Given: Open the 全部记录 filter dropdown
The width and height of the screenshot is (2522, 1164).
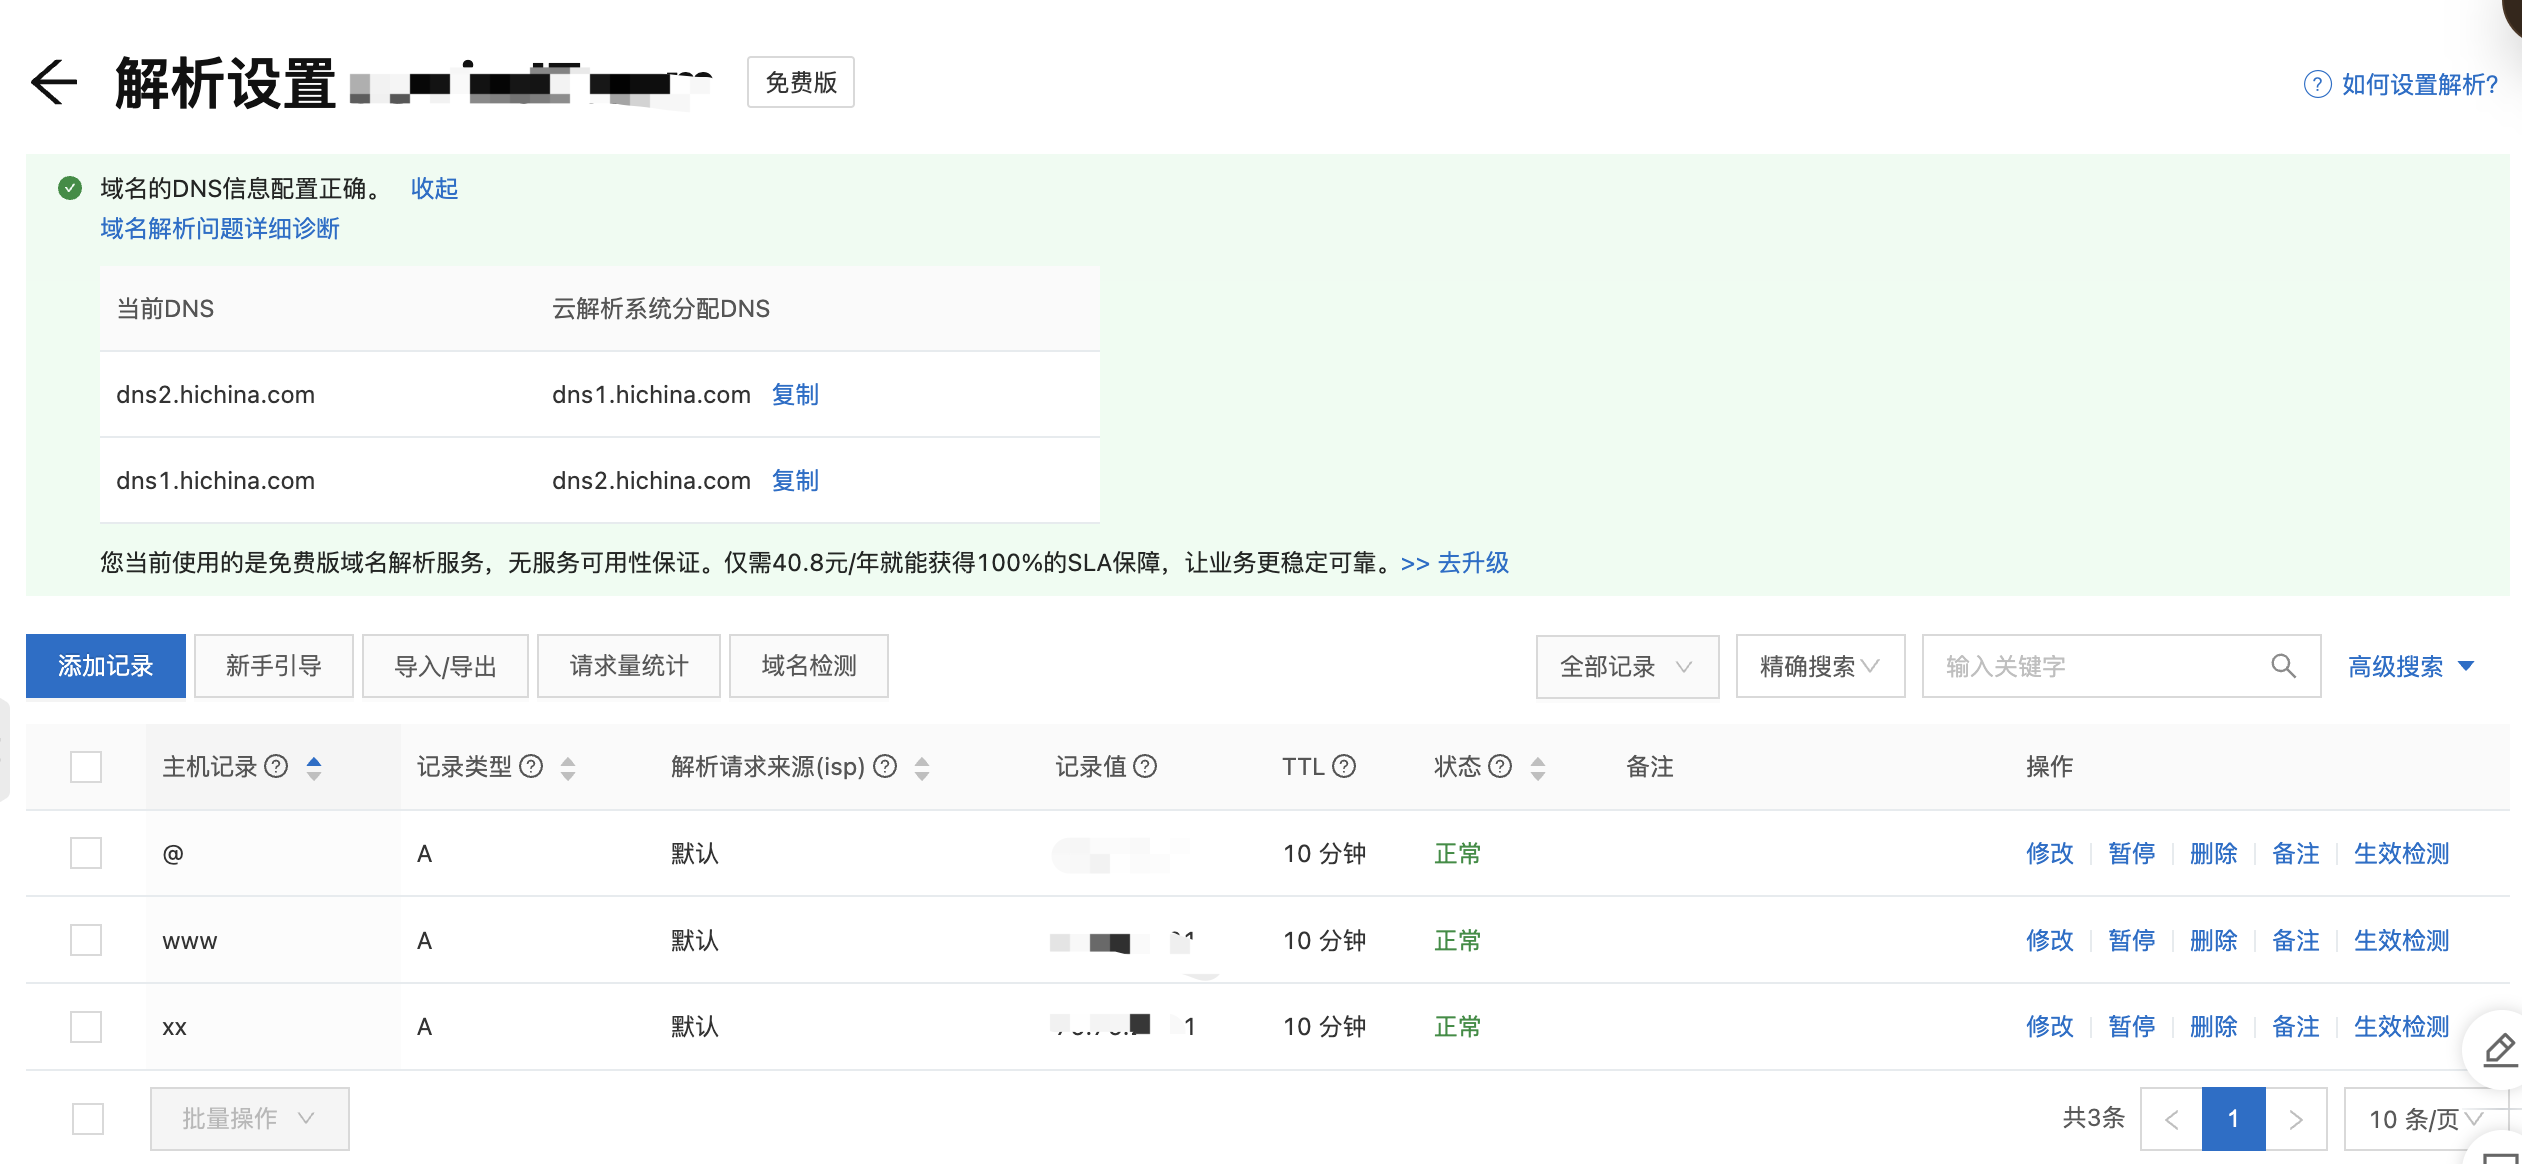Looking at the screenshot, I should click(x=1626, y=666).
